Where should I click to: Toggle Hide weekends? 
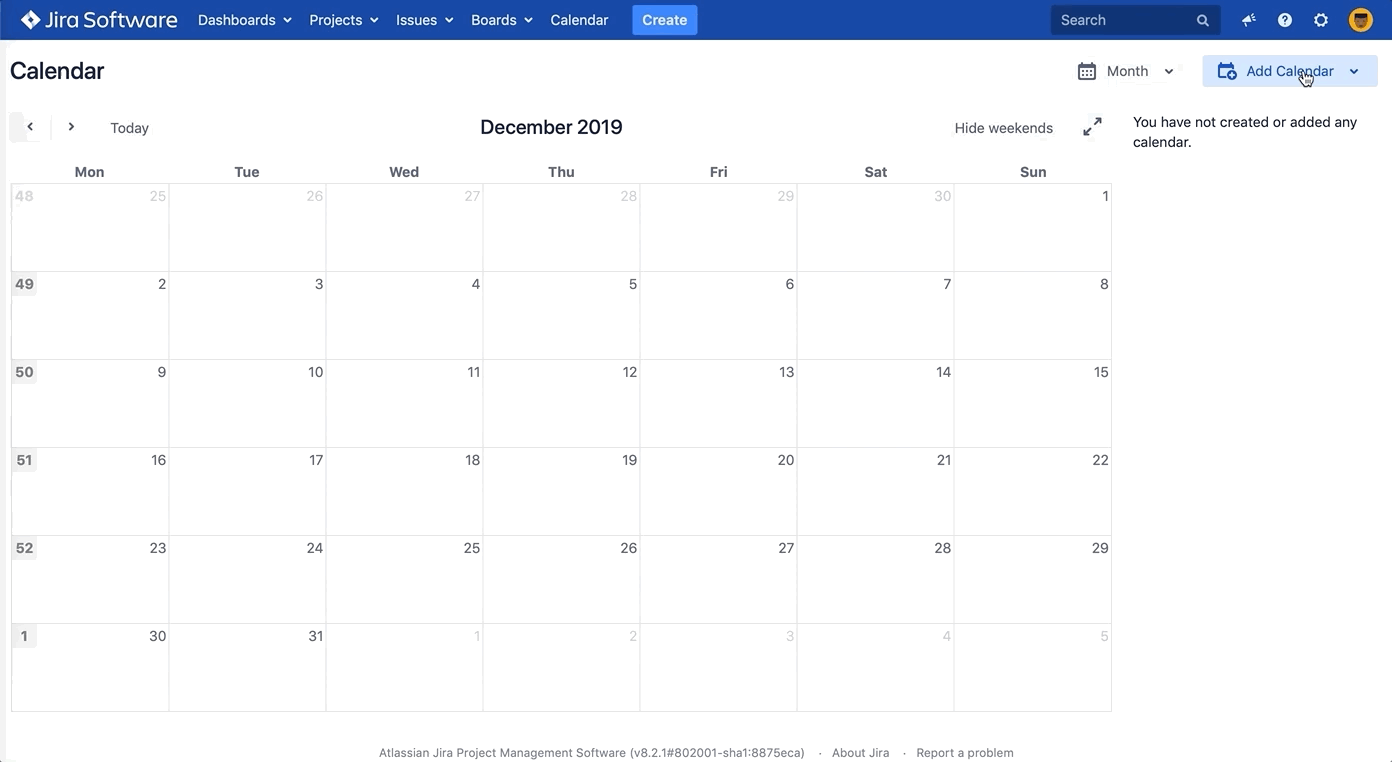[1003, 128]
